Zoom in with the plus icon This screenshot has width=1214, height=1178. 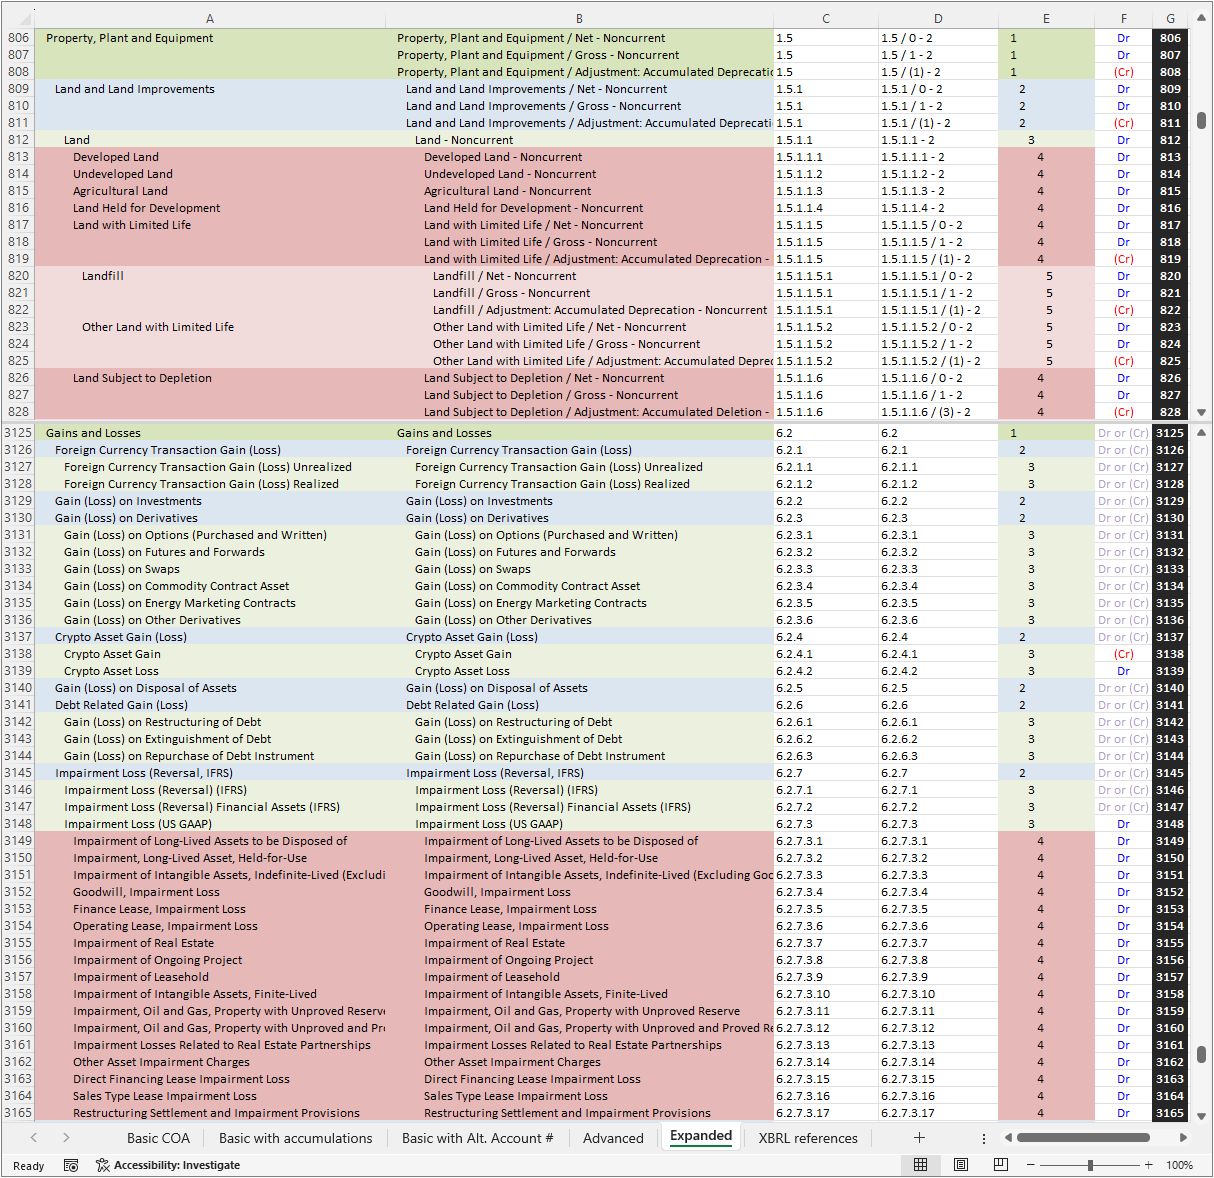tap(1147, 1165)
